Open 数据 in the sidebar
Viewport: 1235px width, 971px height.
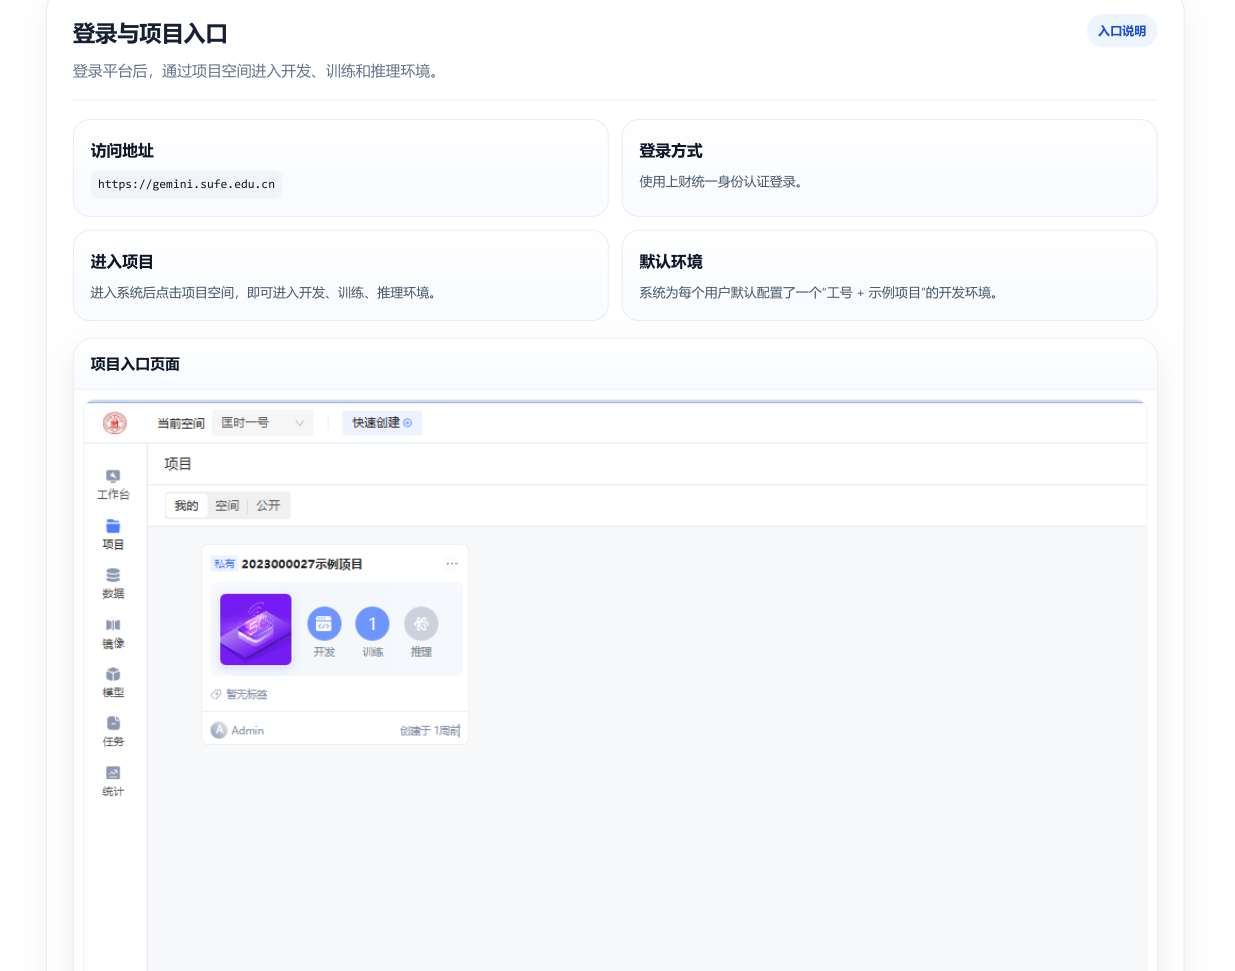click(113, 583)
